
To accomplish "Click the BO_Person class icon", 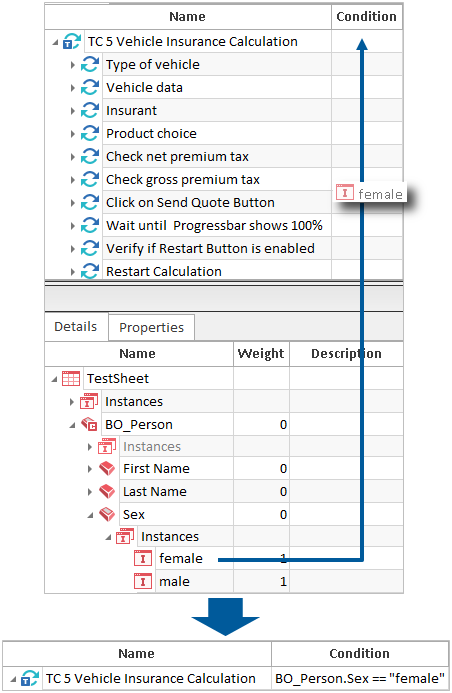I will tap(89, 425).
